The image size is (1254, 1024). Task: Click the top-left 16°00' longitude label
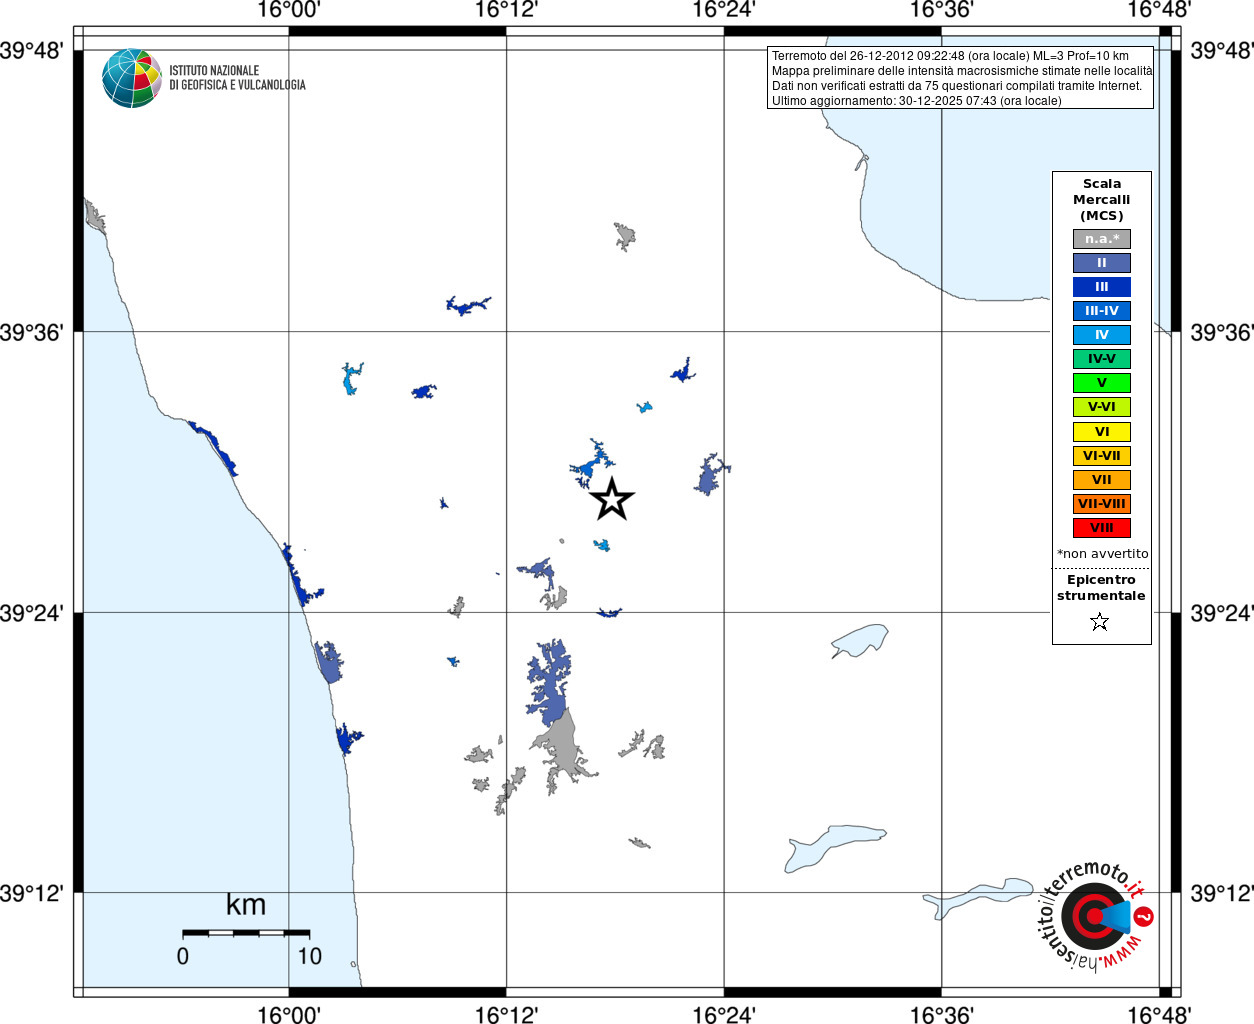(x=289, y=10)
